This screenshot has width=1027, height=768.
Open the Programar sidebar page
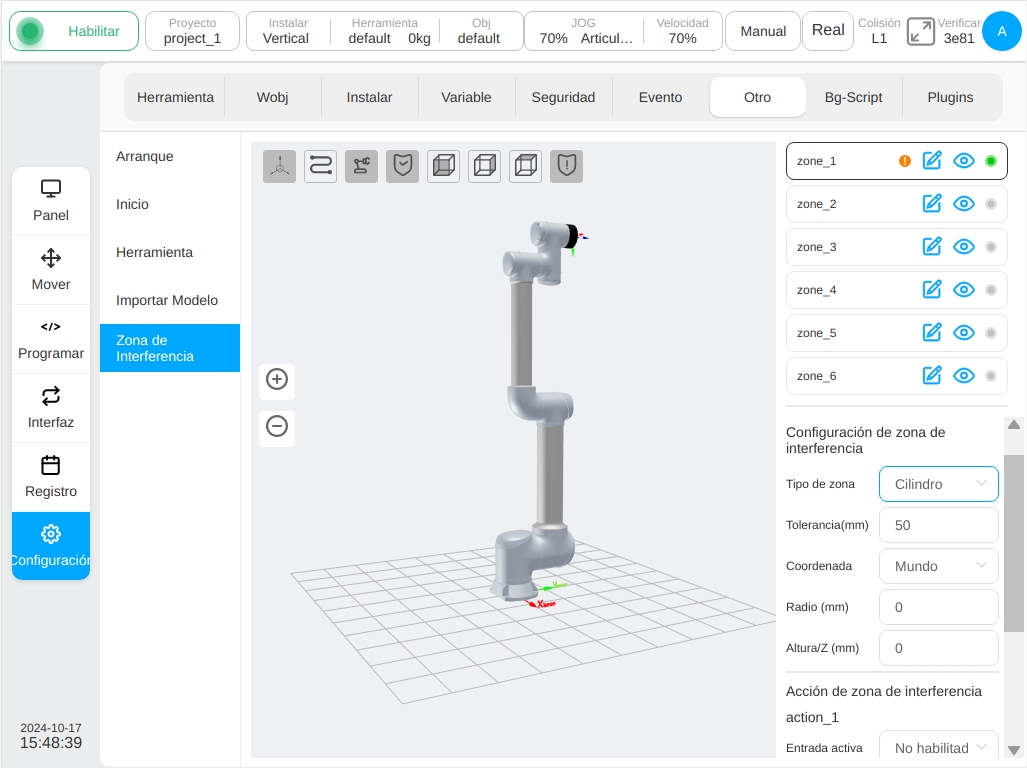[51, 339]
